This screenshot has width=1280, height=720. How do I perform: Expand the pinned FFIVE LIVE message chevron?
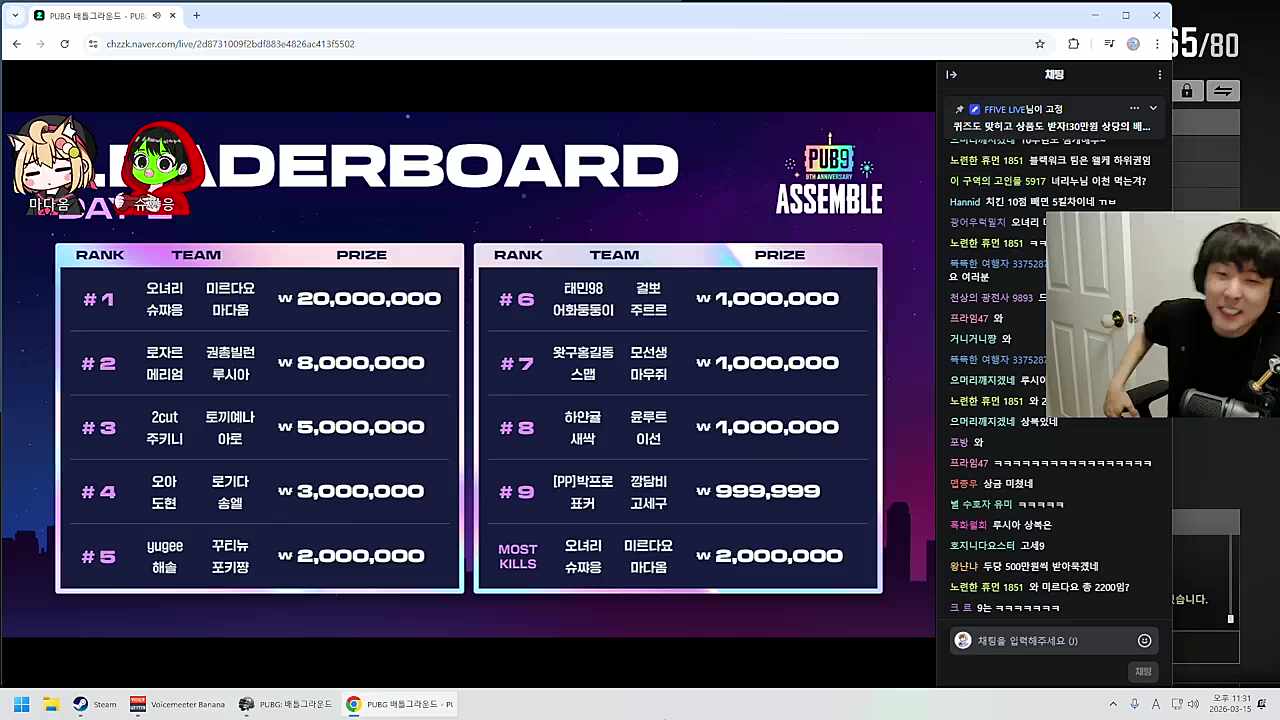pos(1152,109)
